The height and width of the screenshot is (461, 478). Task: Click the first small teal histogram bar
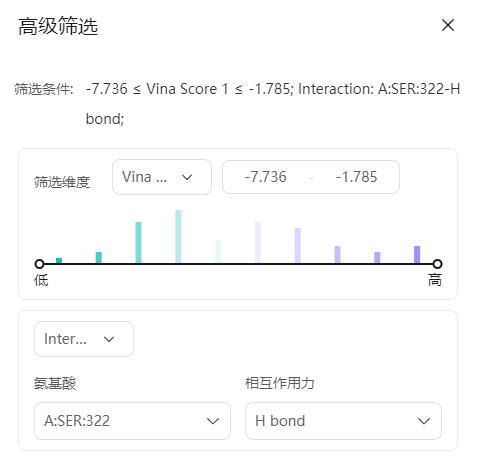click(x=59, y=260)
